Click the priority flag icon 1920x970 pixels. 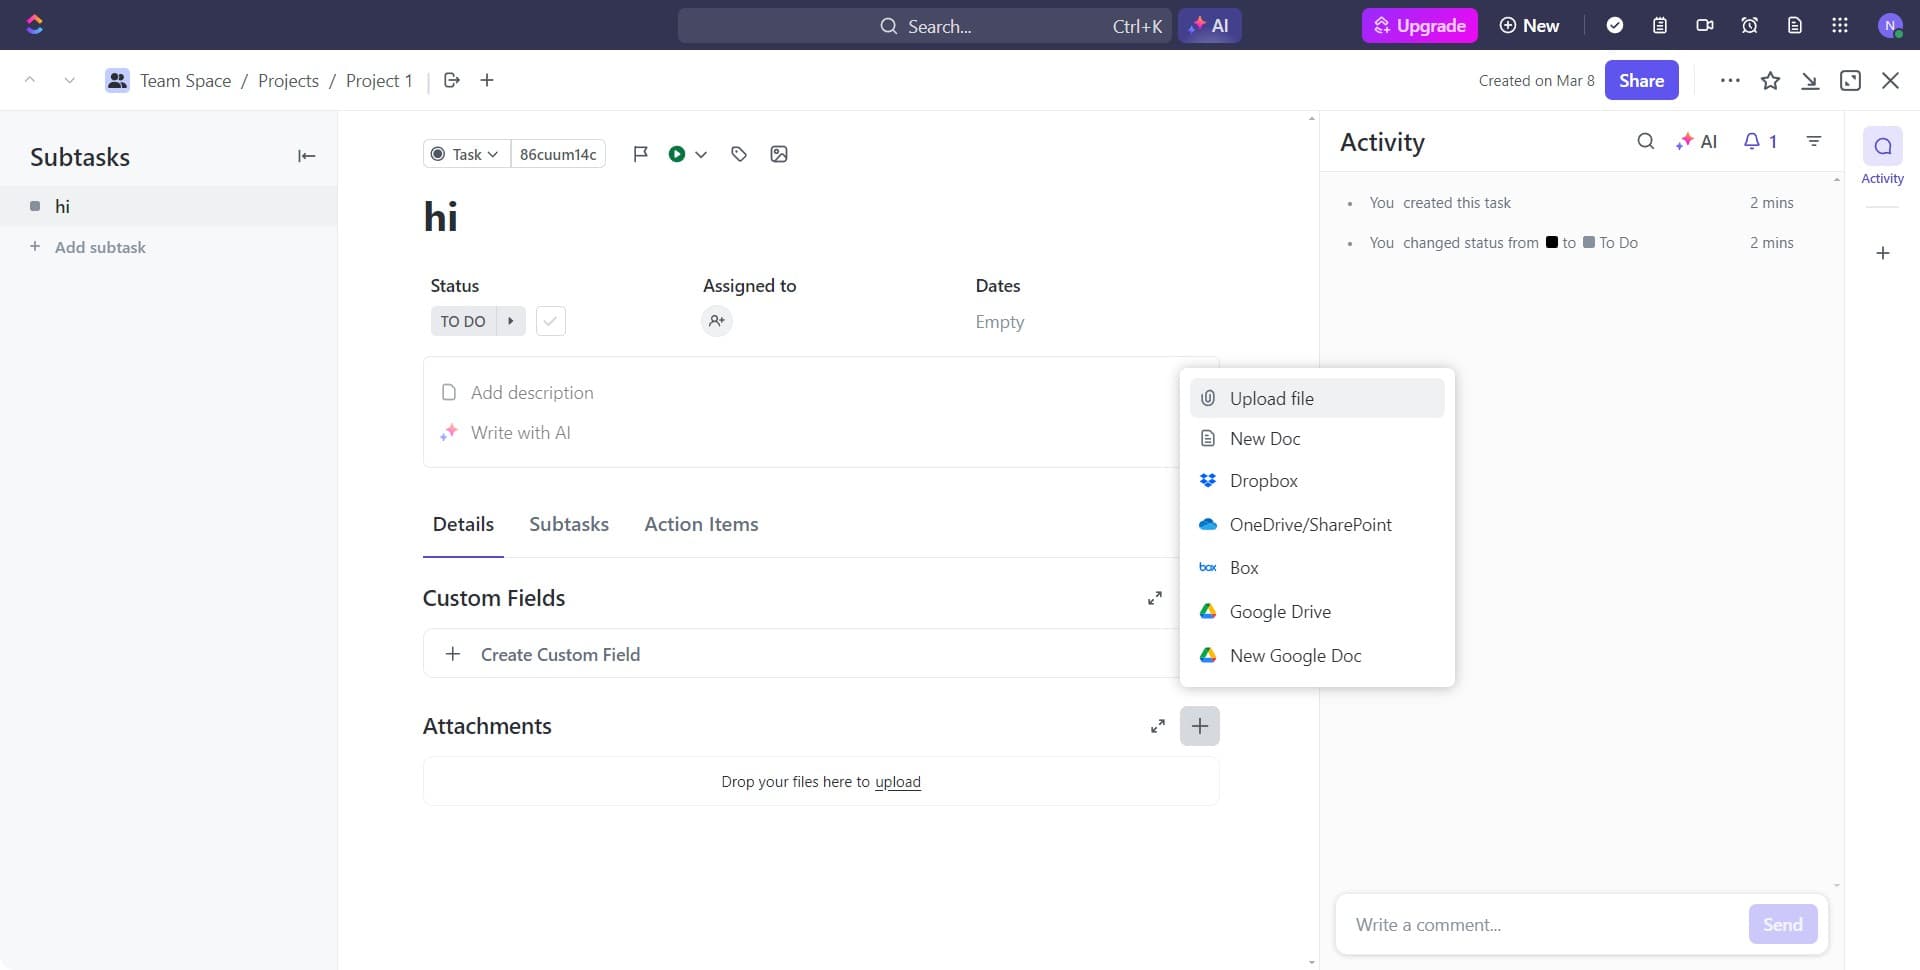click(641, 154)
